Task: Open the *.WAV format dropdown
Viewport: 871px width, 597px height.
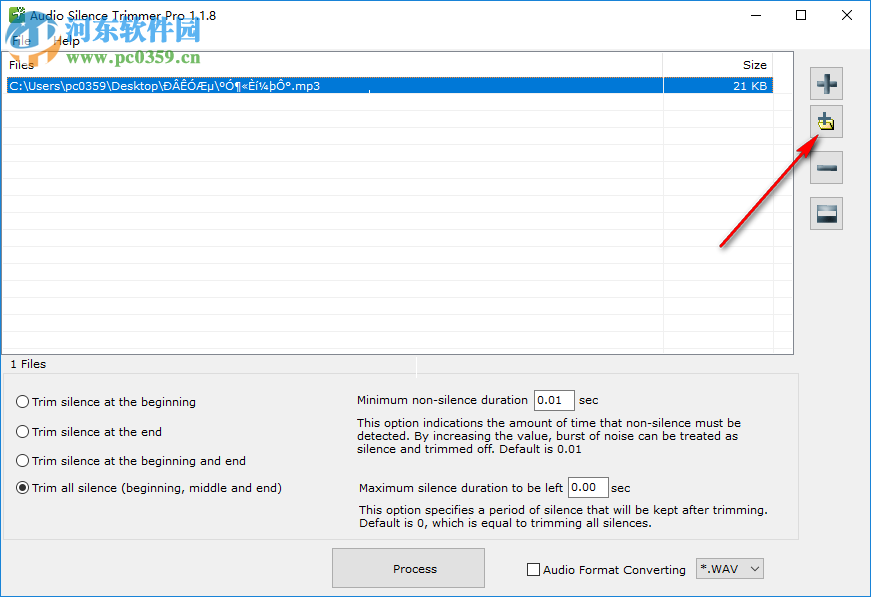Action: 729,569
